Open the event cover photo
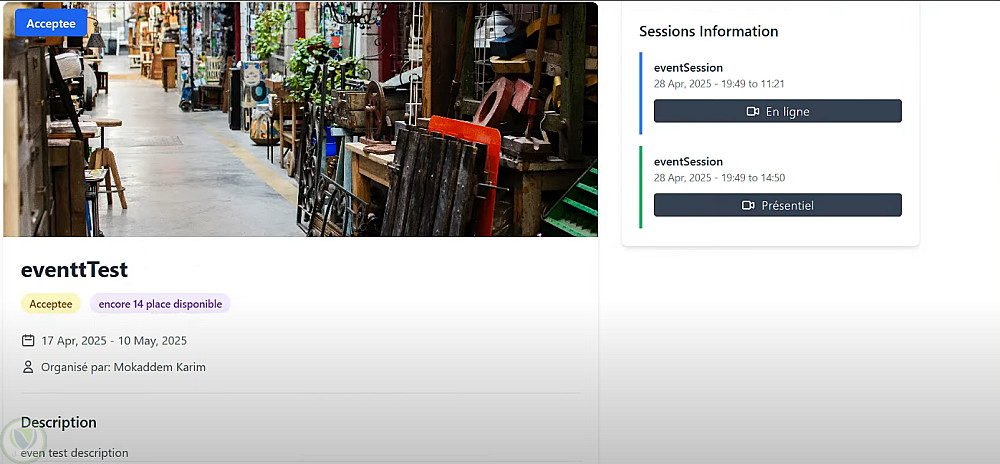Image resolution: width=1000 pixels, height=464 pixels. tap(300, 119)
